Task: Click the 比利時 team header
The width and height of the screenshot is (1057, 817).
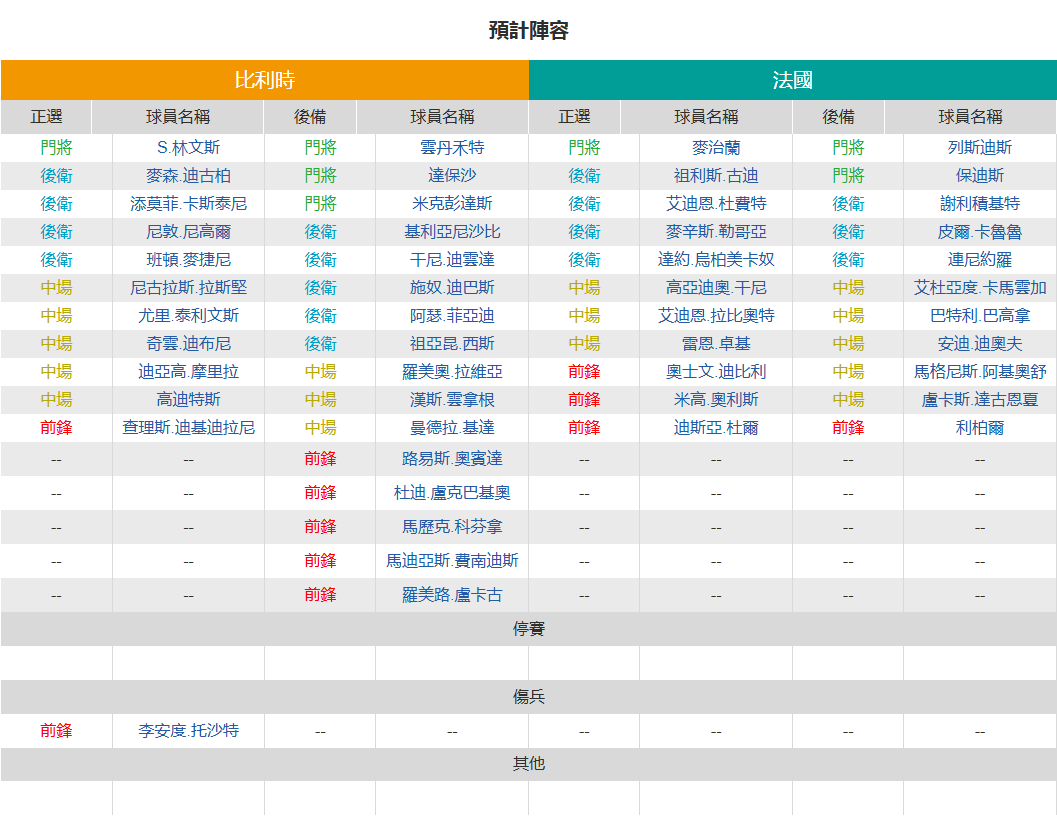Action: [264, 80]
